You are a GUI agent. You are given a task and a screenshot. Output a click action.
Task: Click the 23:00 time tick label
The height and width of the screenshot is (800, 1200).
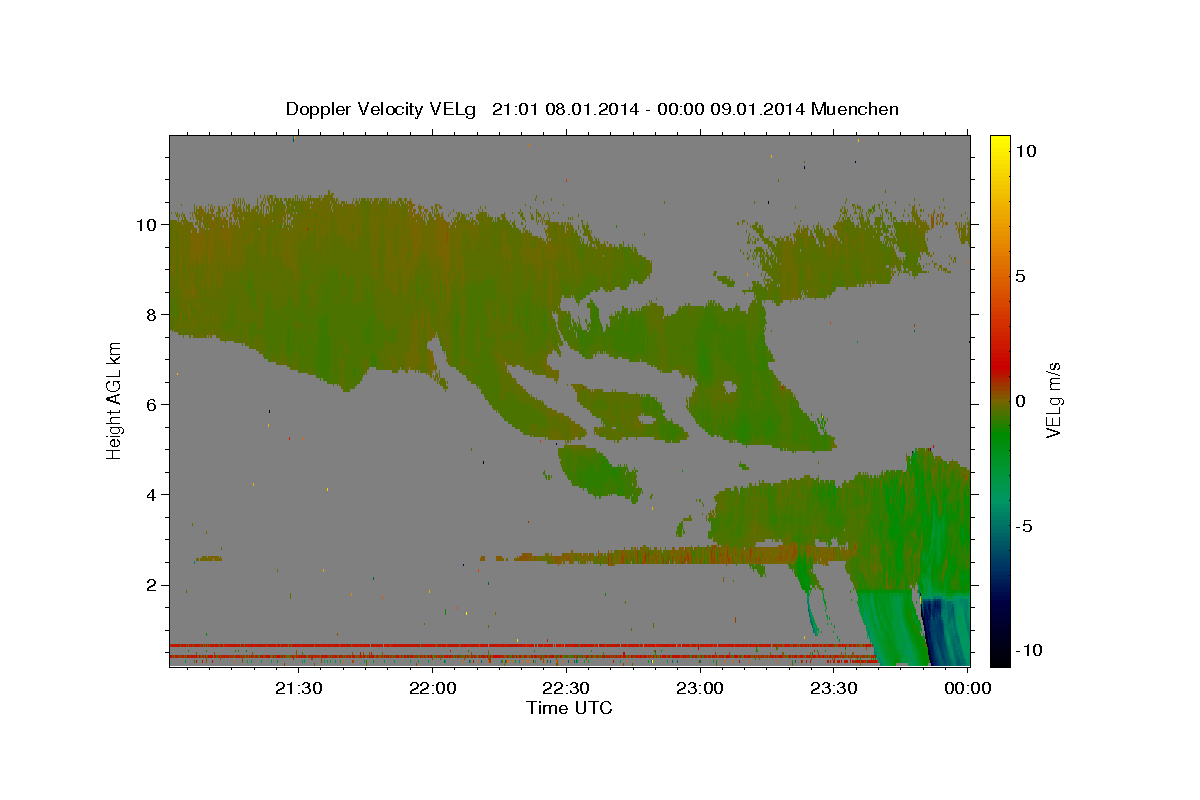coord(700,688)
